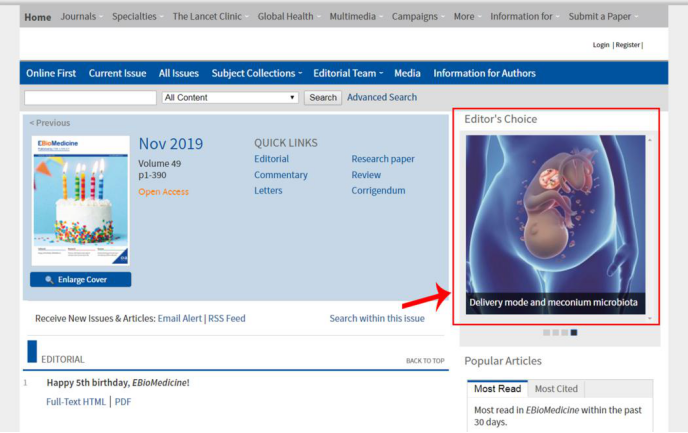Expand the Journals dropdown menu
The height and width of the screenshot is (433, 688).
81,17
